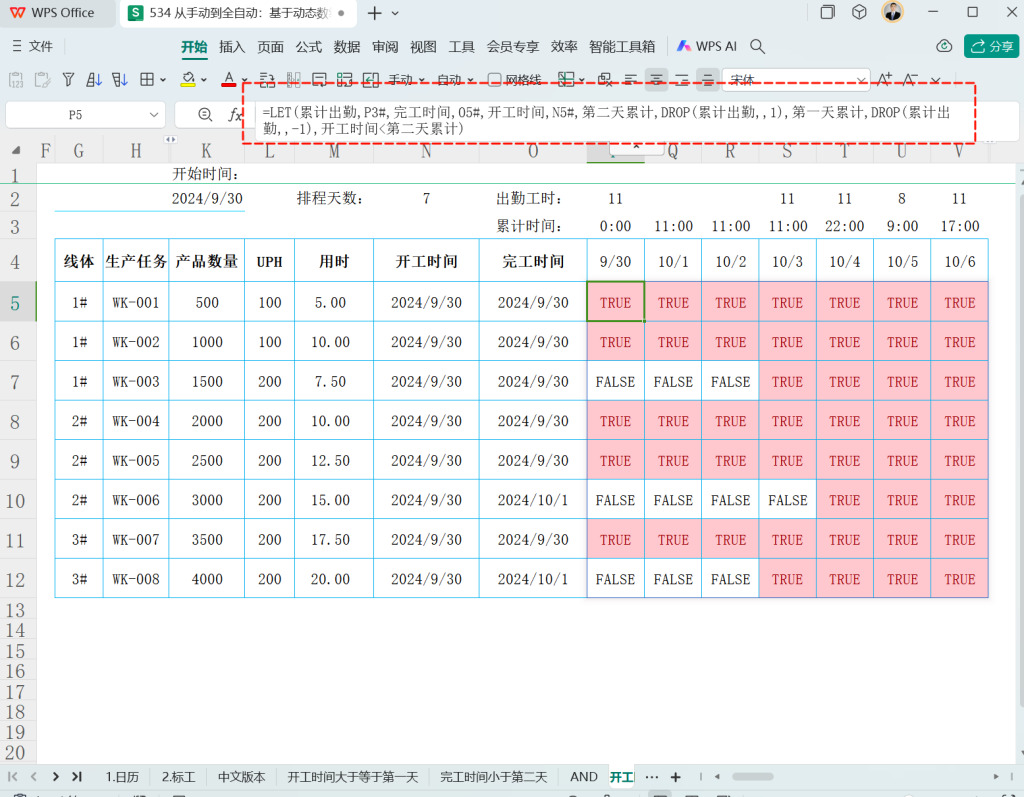The height and width of the screenshot is (797, 1024).
Task: Expand the freeze panes dropdown arrow
Action: pyautogui.click(x=582, y=80)
